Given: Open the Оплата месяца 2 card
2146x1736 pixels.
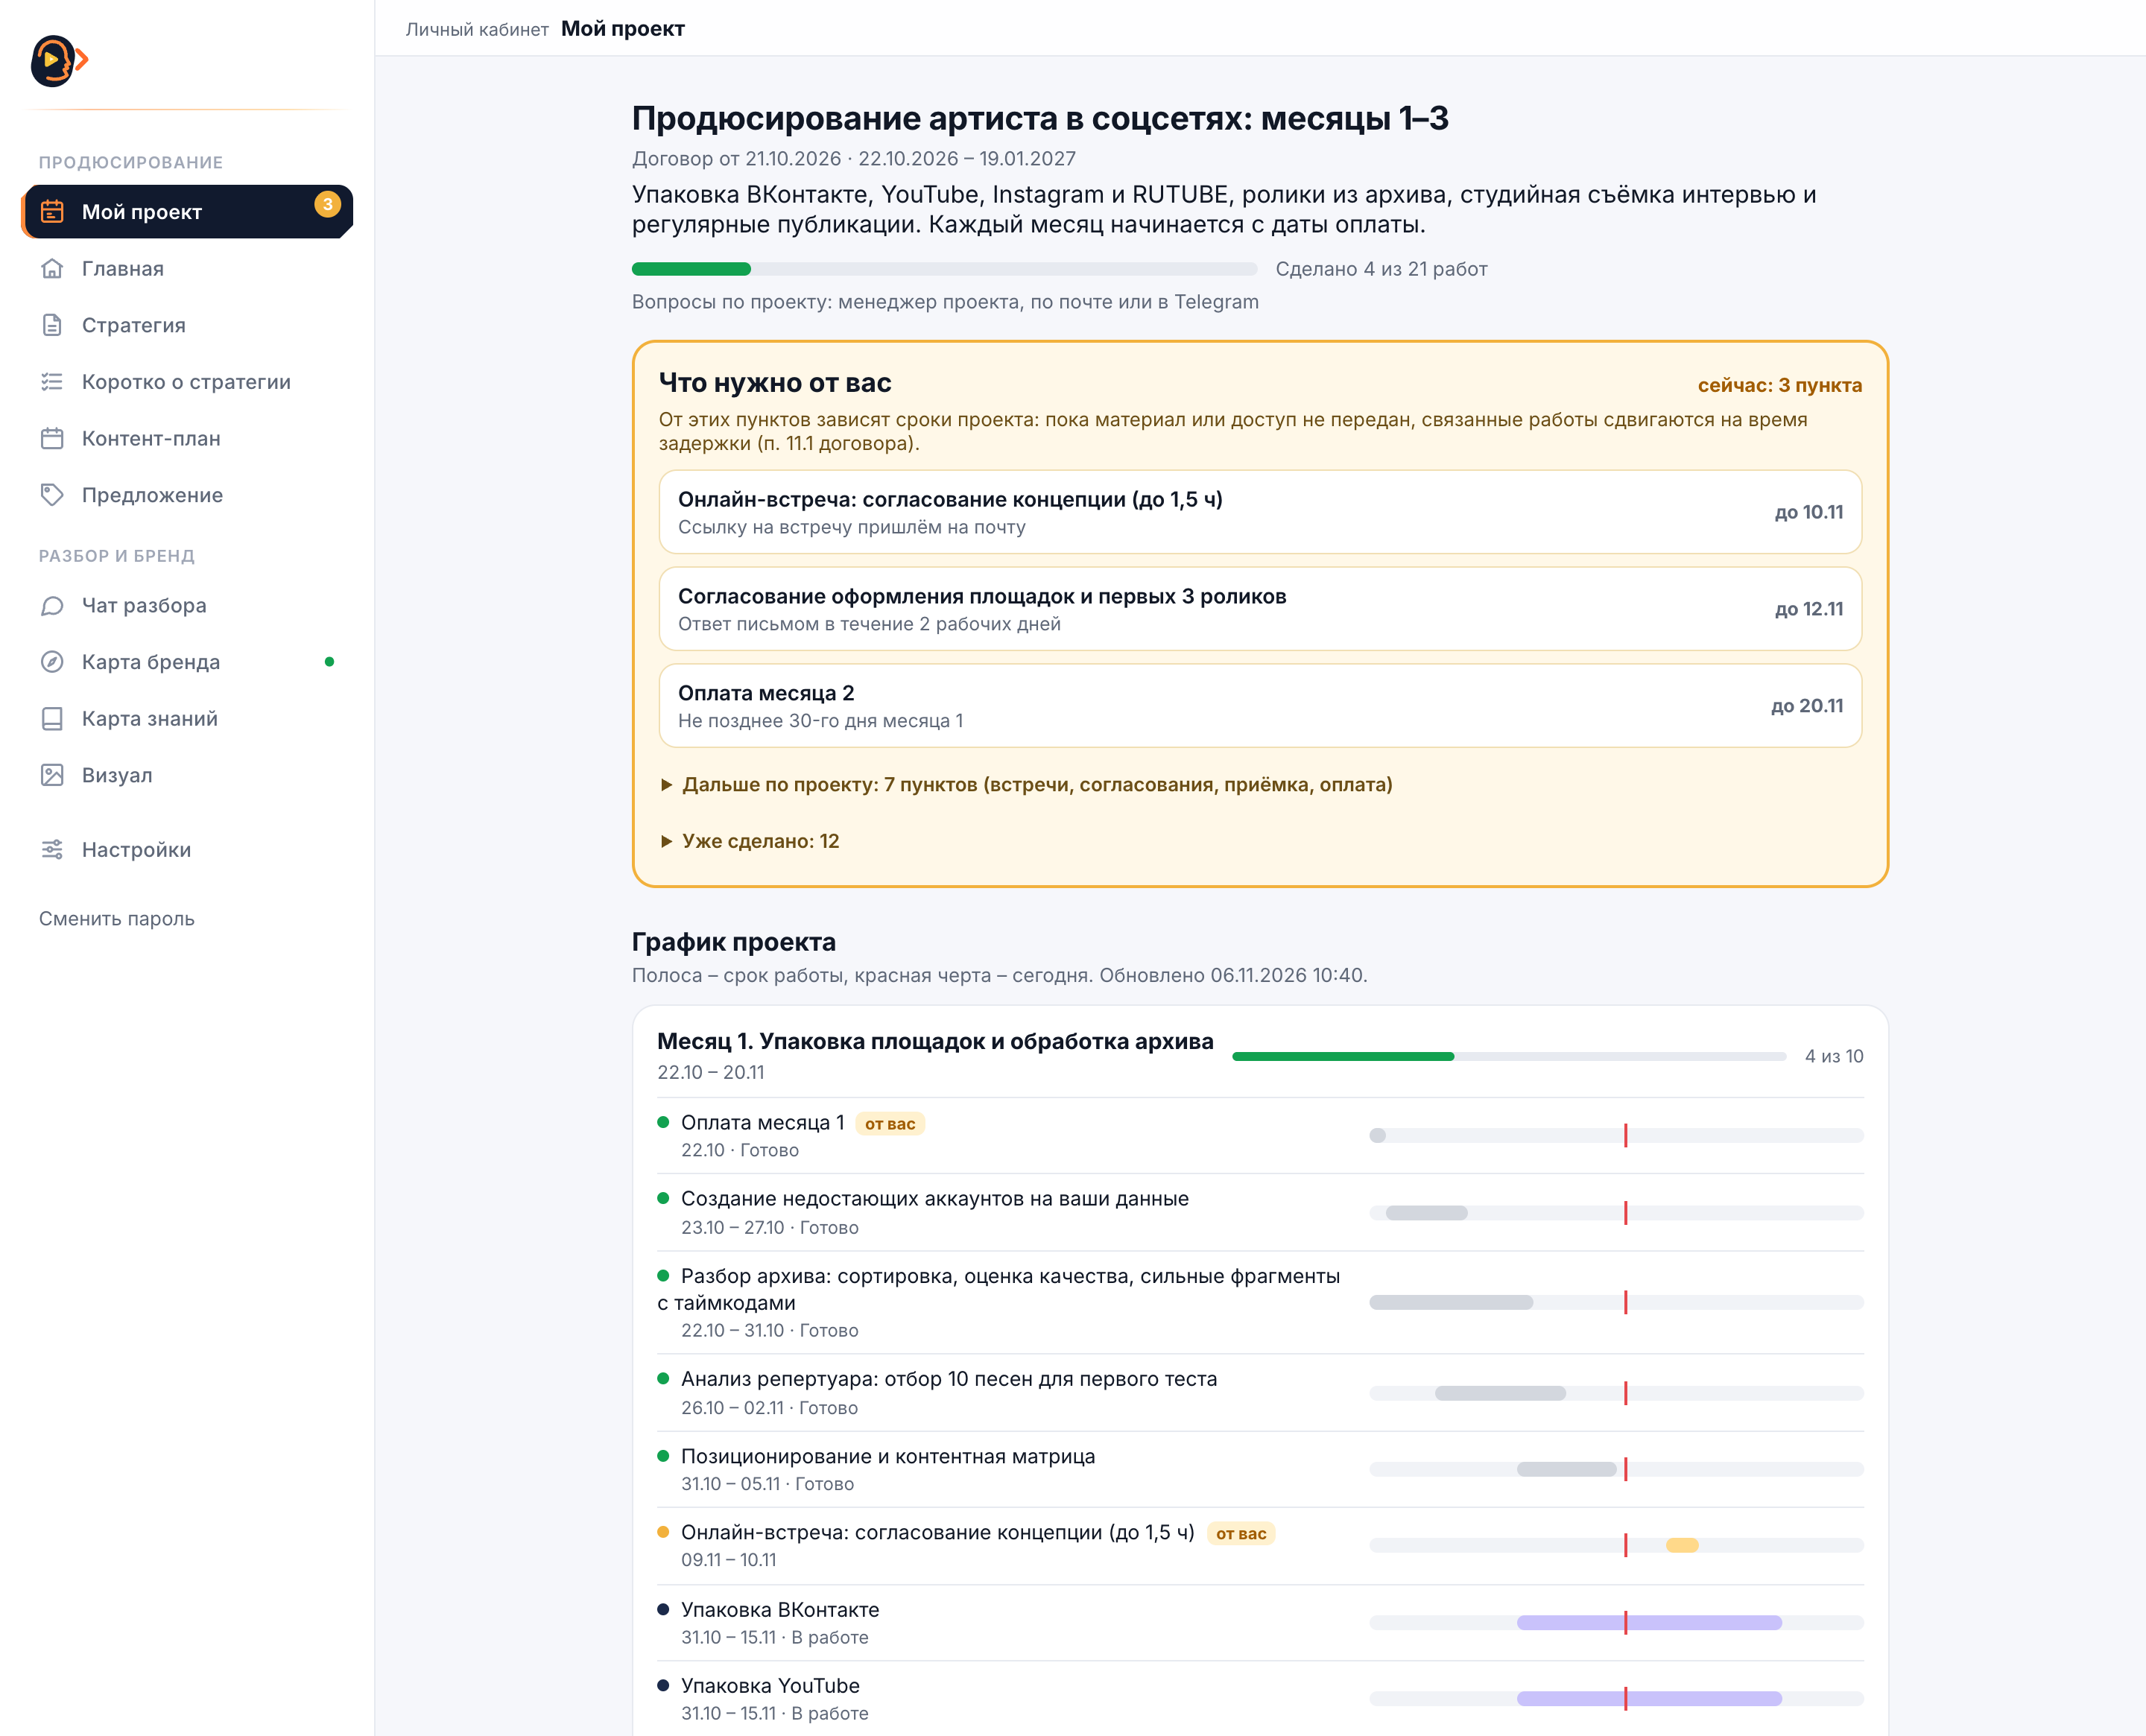Looking at the screenshot, I should point(1260,706).
